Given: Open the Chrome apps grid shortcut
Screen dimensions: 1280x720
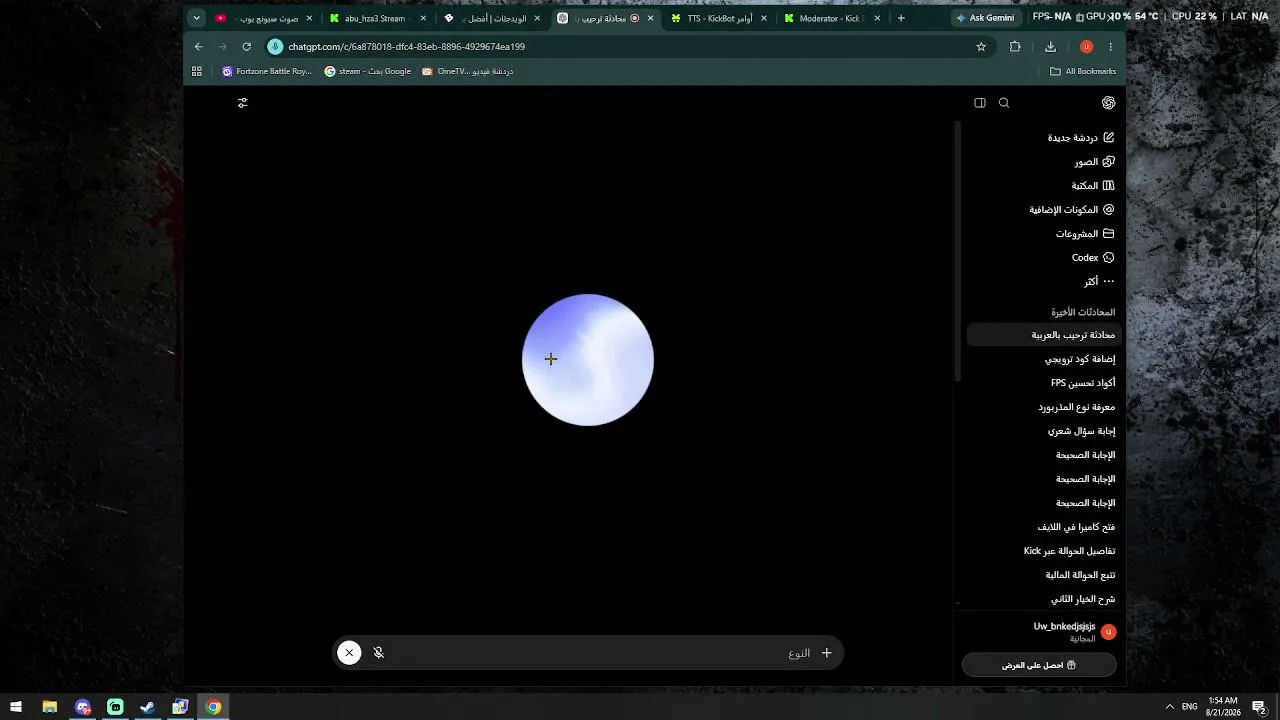Looking at the screenshot, I should coord(197,71).
